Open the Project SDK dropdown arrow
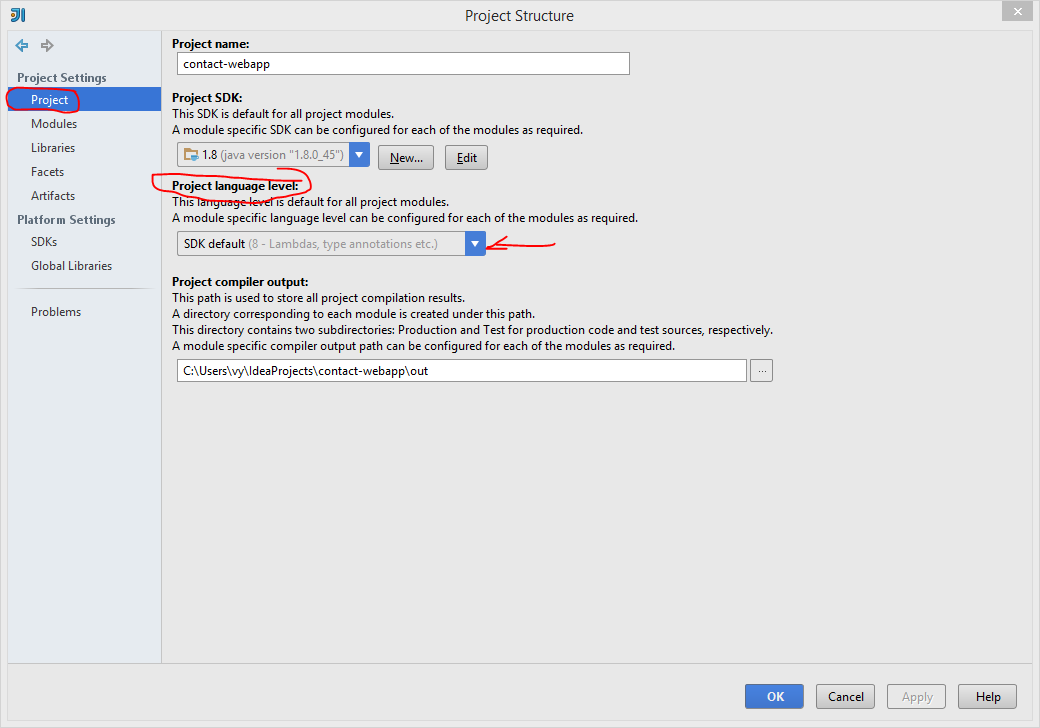Image resolution: width=1040 pixels, height=728 pixels. pyautogui.click(x=359, y=154)
